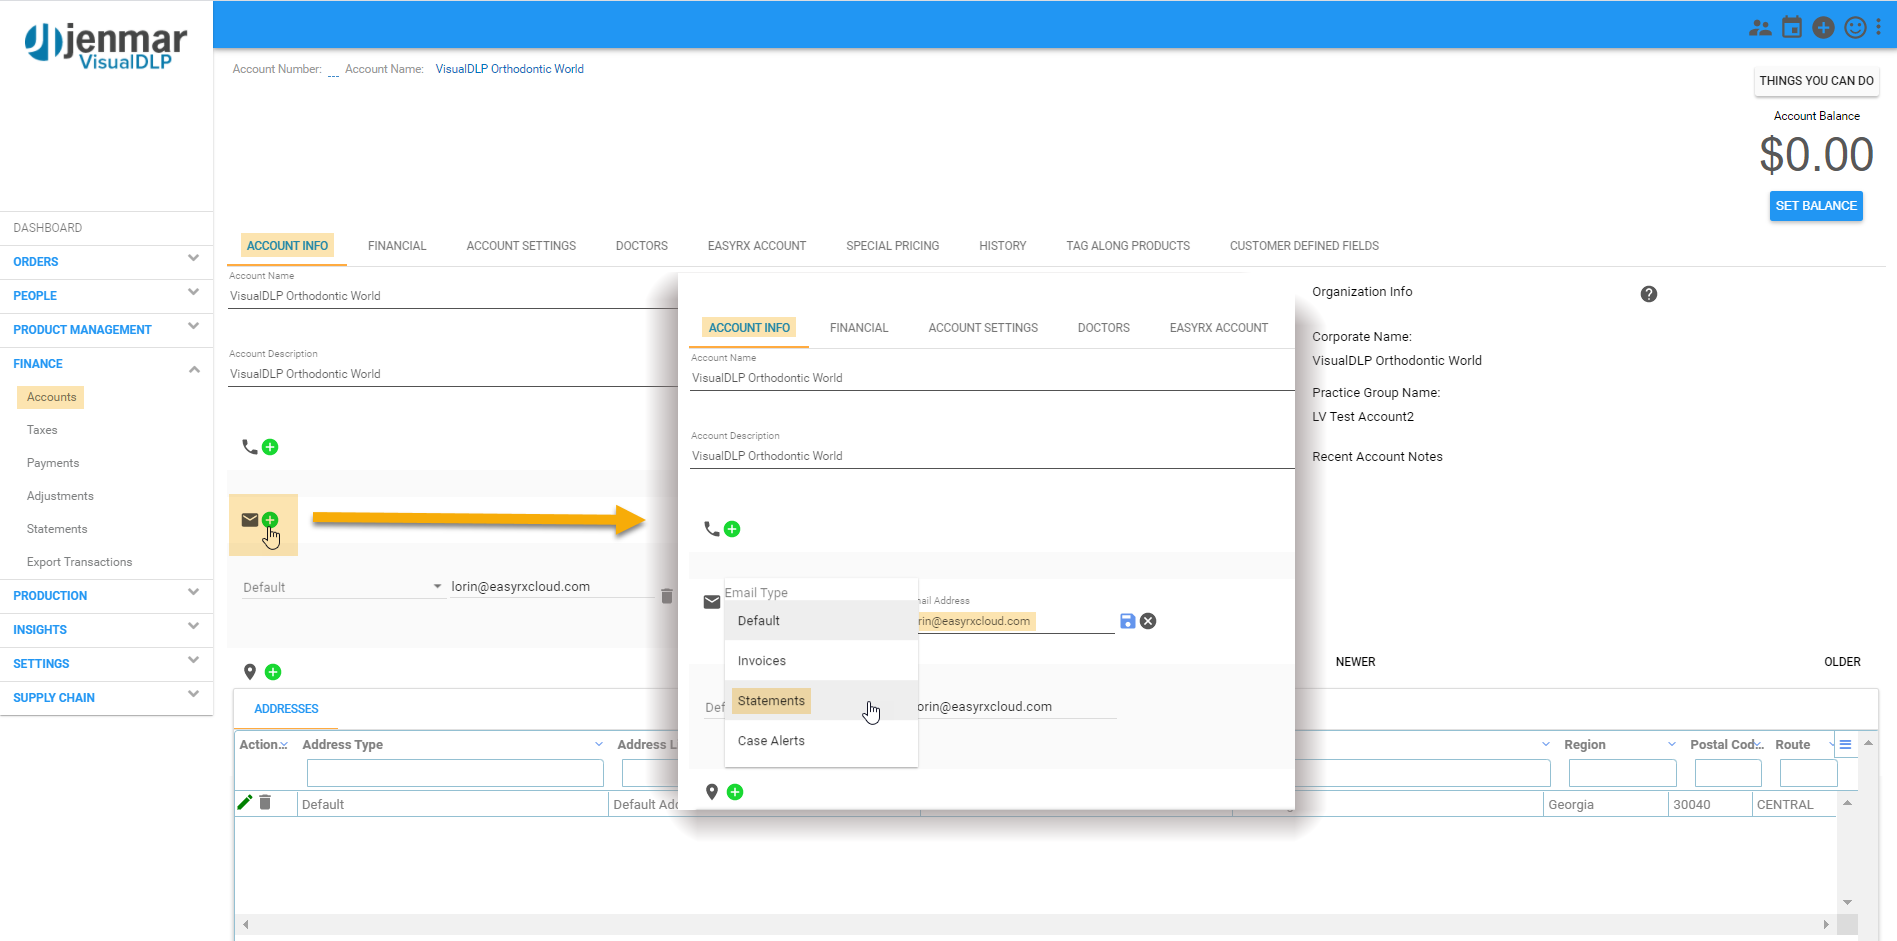
Task: Click the Account Description field on main page
Action: pos(453,374)
